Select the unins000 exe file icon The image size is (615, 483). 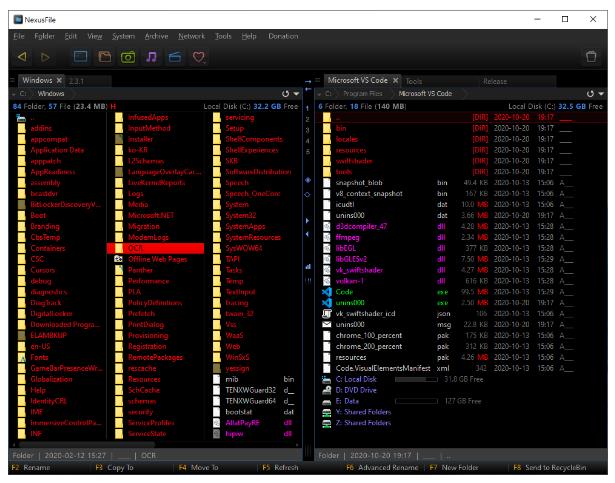coord(327,303)
